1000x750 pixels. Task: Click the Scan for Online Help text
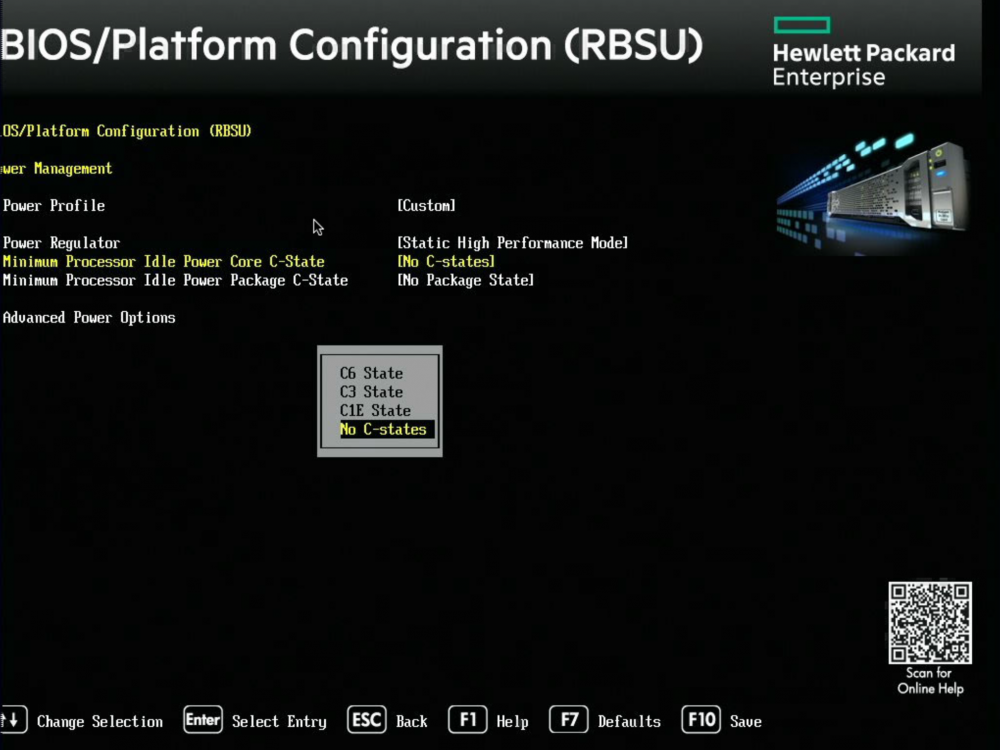pyautogui.click(x=930, y=680)
